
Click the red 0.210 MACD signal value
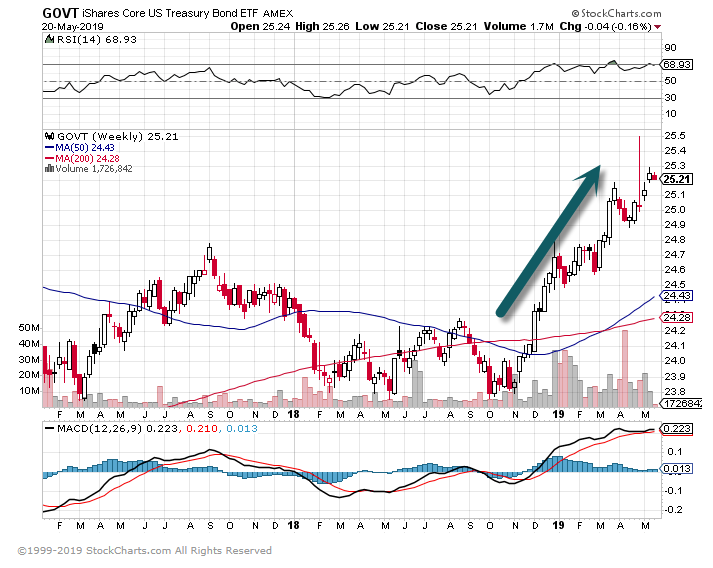click(x=202, y=428)
